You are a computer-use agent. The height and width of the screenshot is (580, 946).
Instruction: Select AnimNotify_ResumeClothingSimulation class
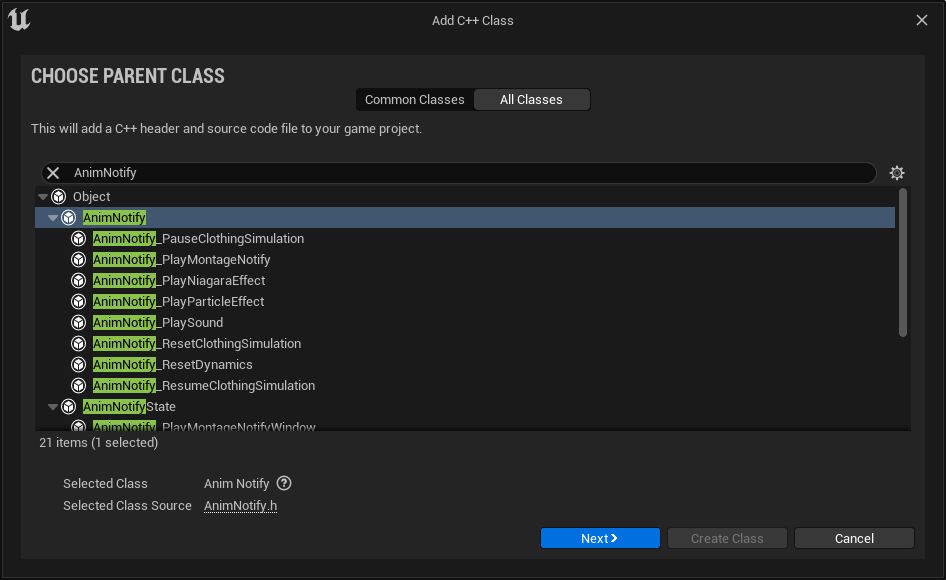(465, 386)
